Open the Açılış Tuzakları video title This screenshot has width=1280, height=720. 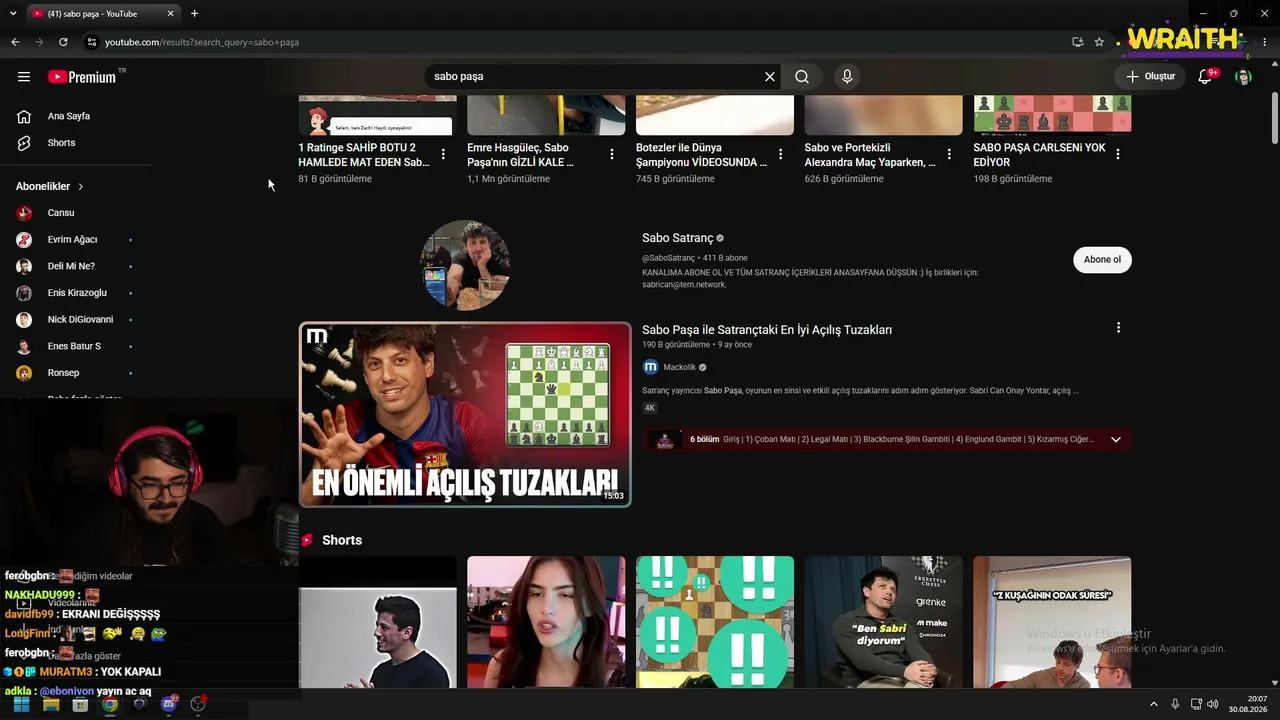[x=767, y=330]
